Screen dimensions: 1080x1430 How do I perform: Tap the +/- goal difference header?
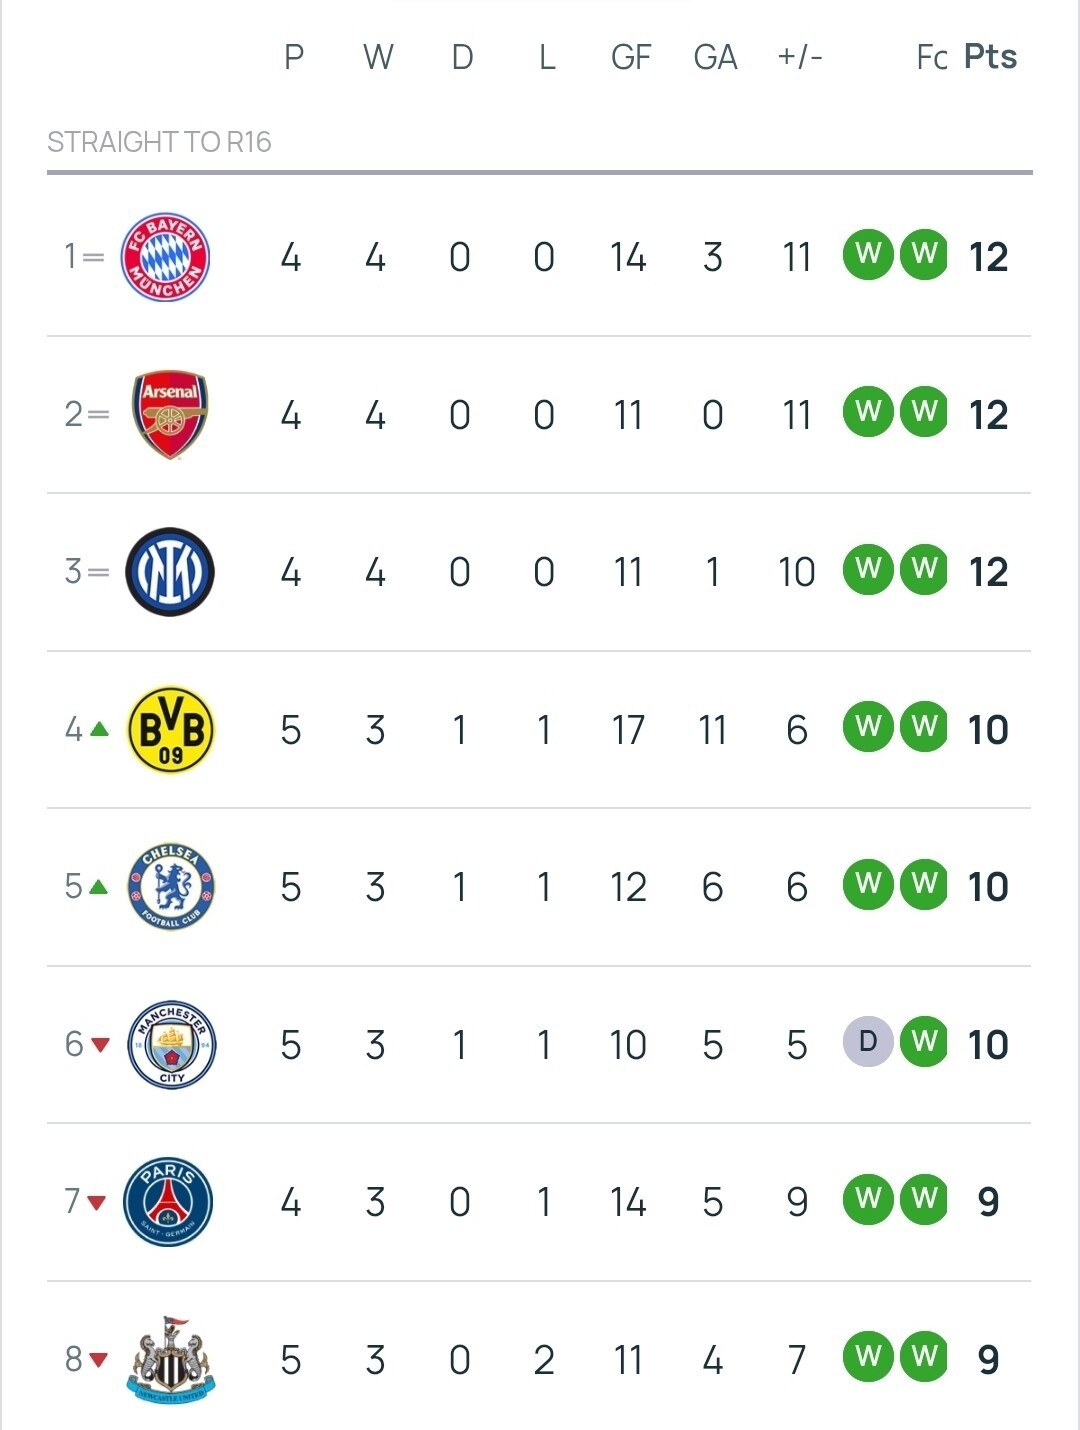coord(800,57)
